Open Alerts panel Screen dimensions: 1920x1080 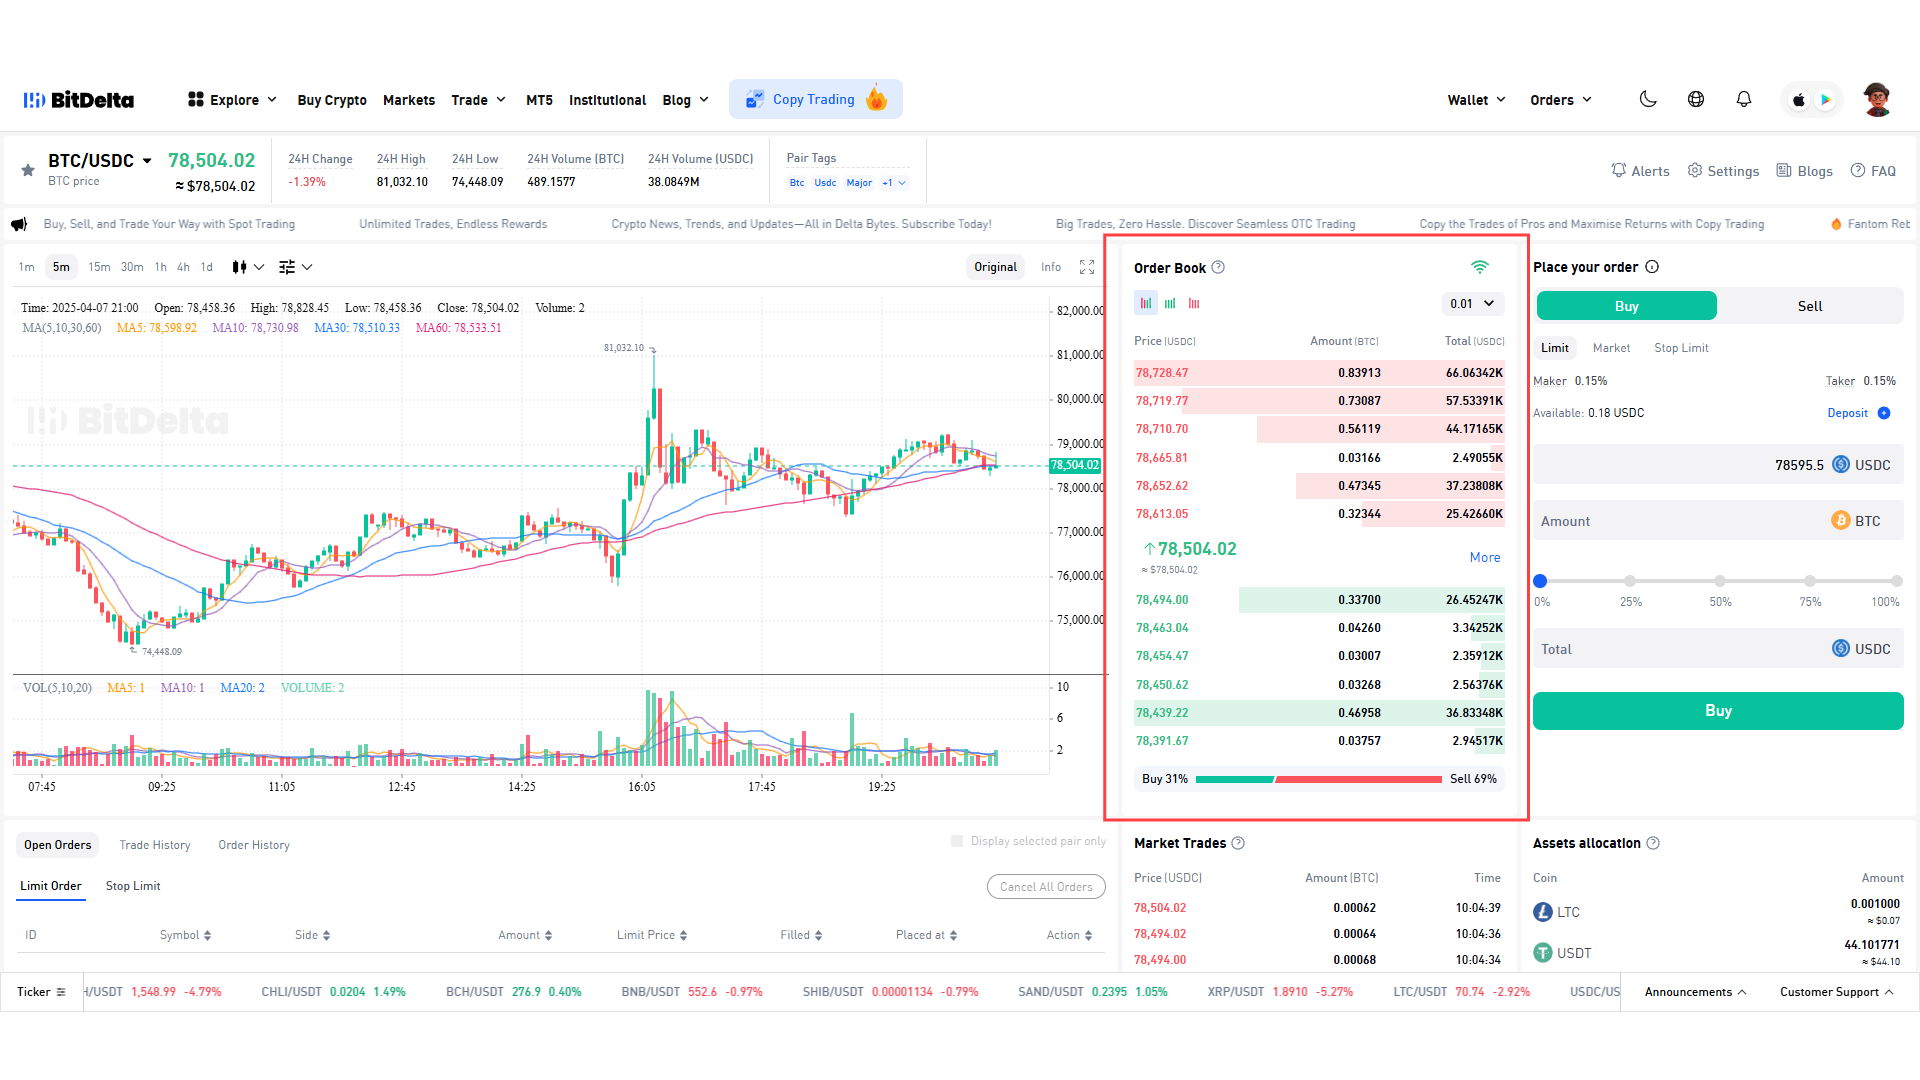[1640, 171]
